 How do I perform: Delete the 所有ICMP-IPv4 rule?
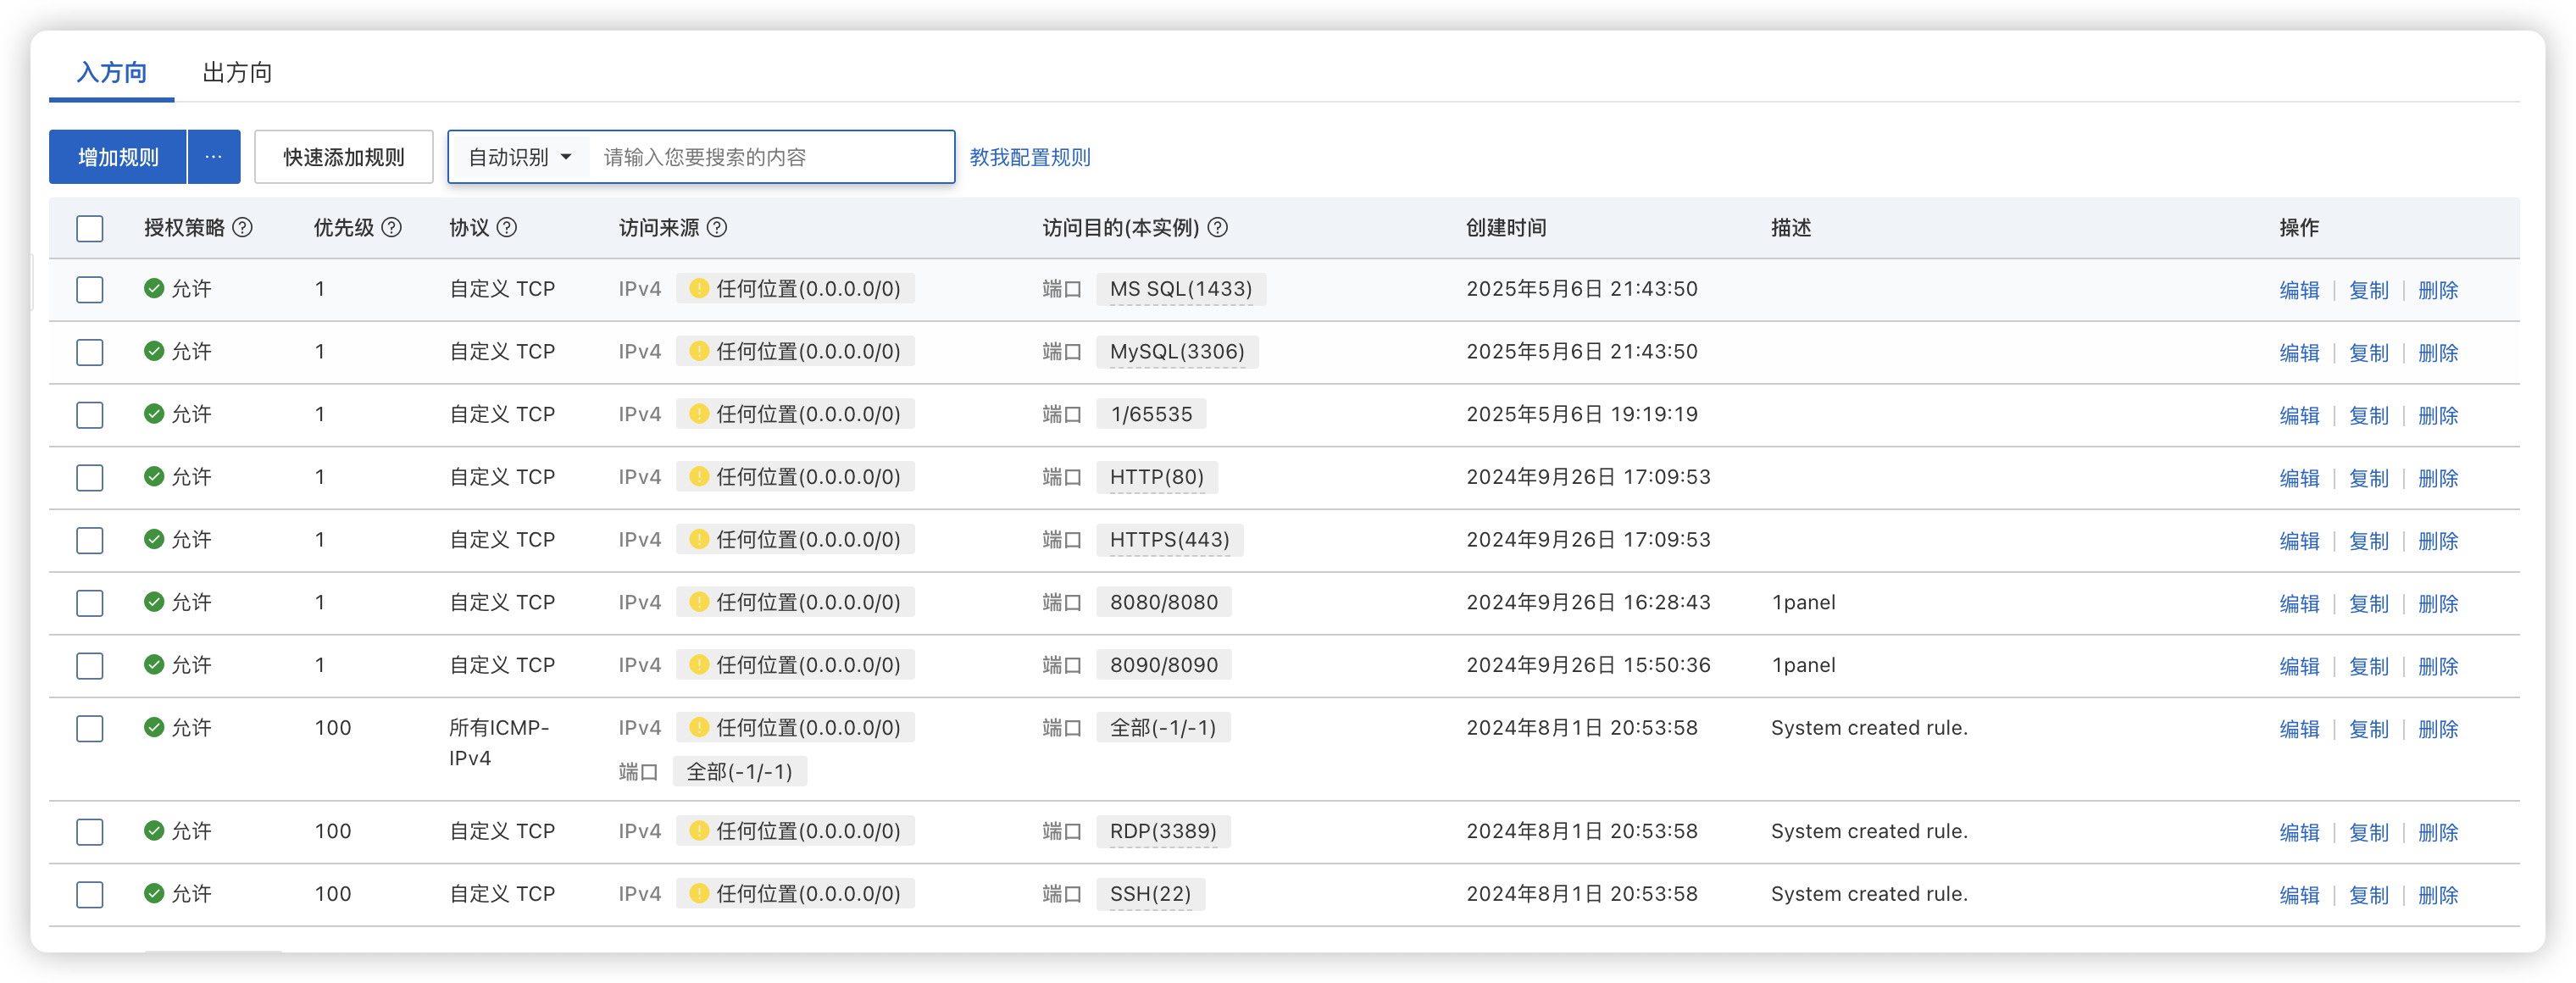tap(2437, 730)
